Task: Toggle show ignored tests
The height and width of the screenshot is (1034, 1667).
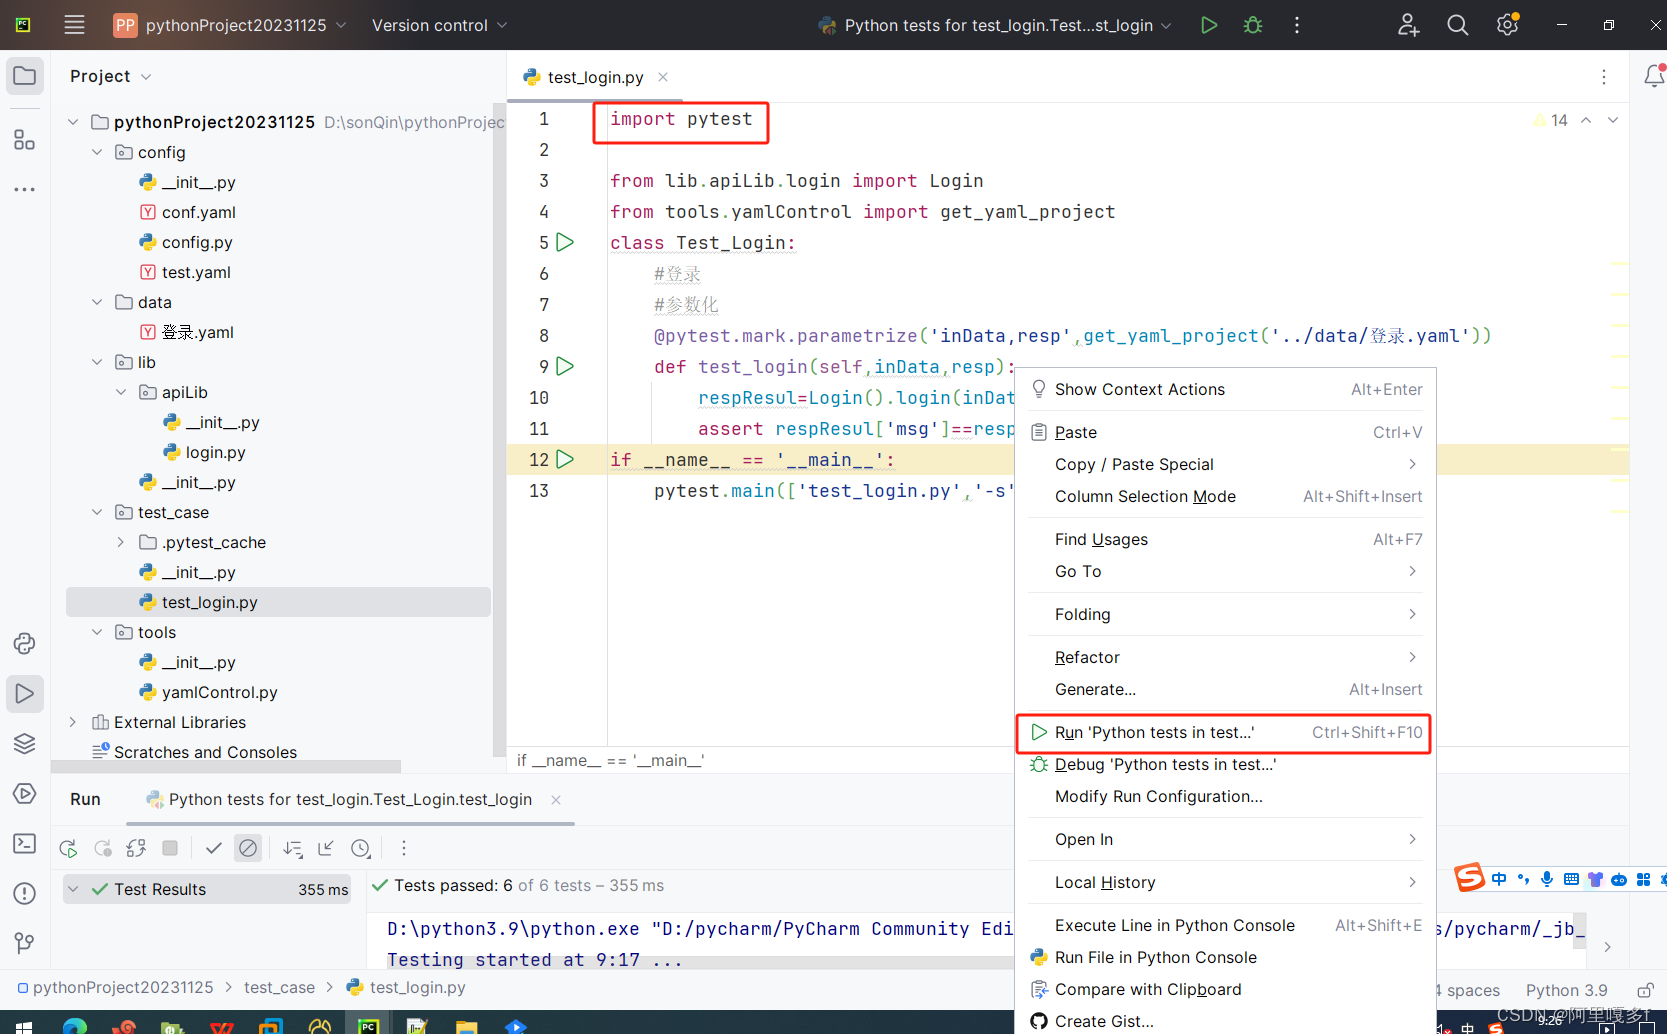Action: click(x=248, y=848)
